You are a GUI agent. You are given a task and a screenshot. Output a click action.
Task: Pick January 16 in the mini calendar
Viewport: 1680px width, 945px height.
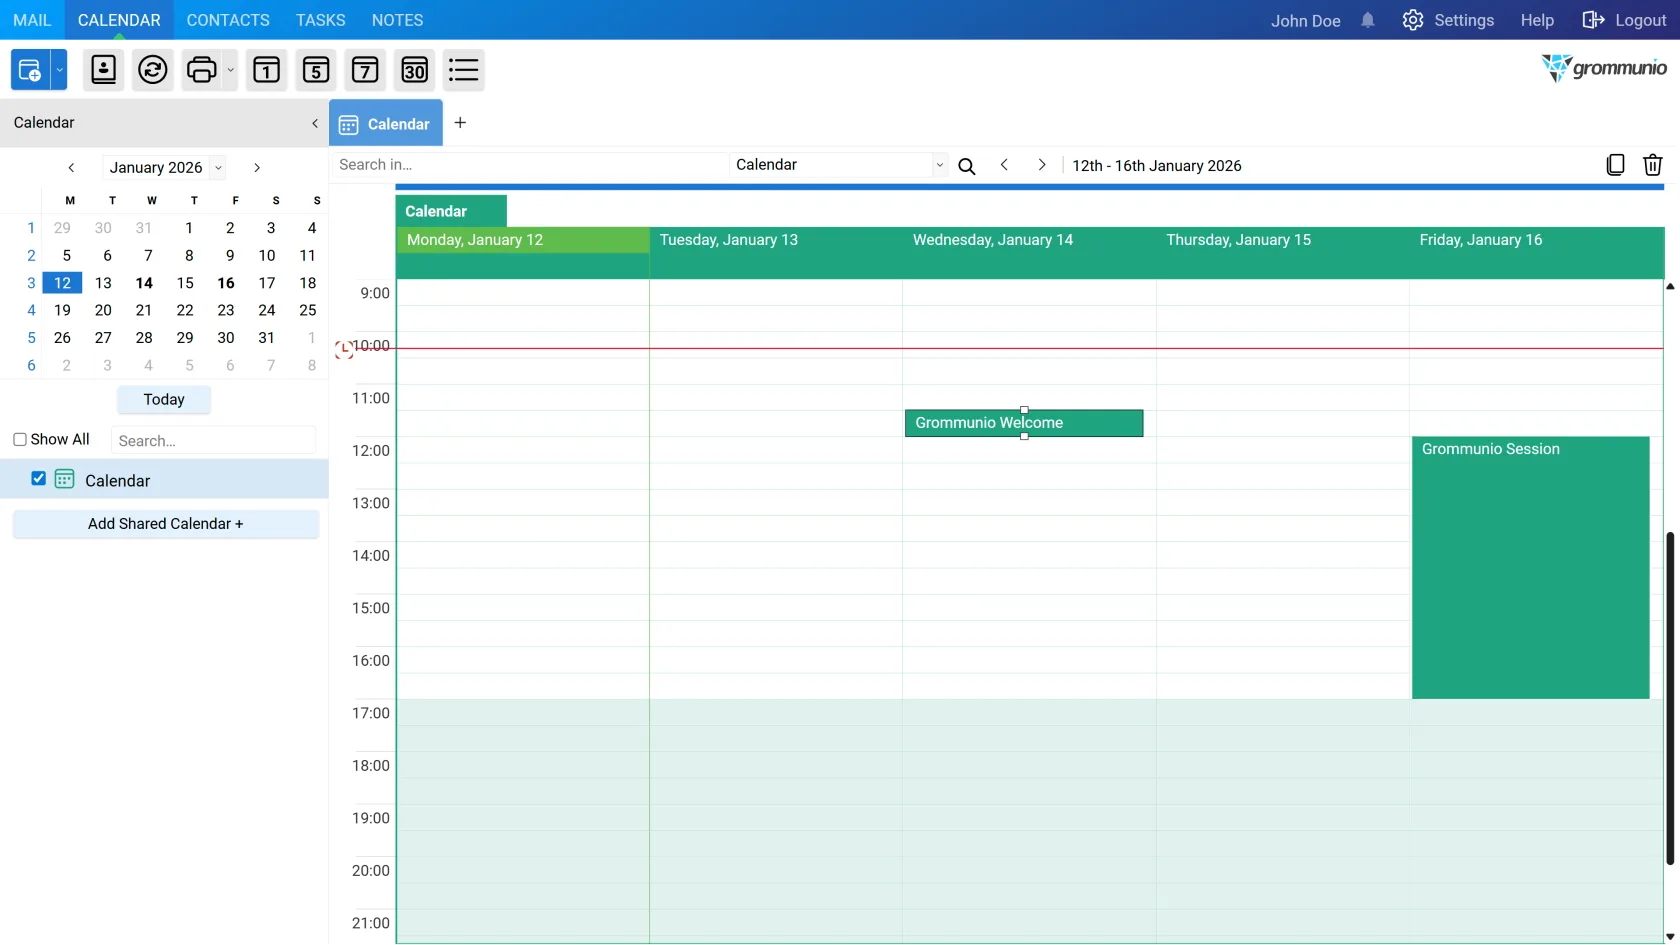[226, 283]
